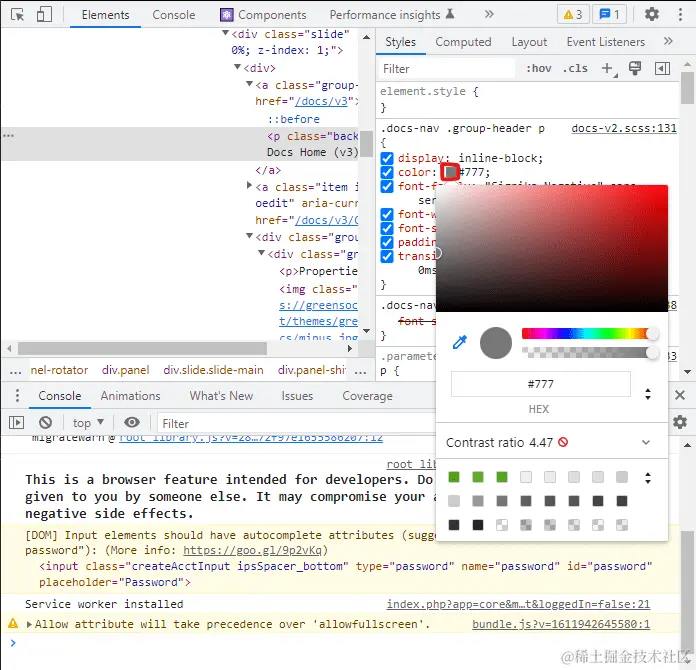This screenshot has height=670, width=696.
Task: Expand the a class item node
Action: click(249, 186)
